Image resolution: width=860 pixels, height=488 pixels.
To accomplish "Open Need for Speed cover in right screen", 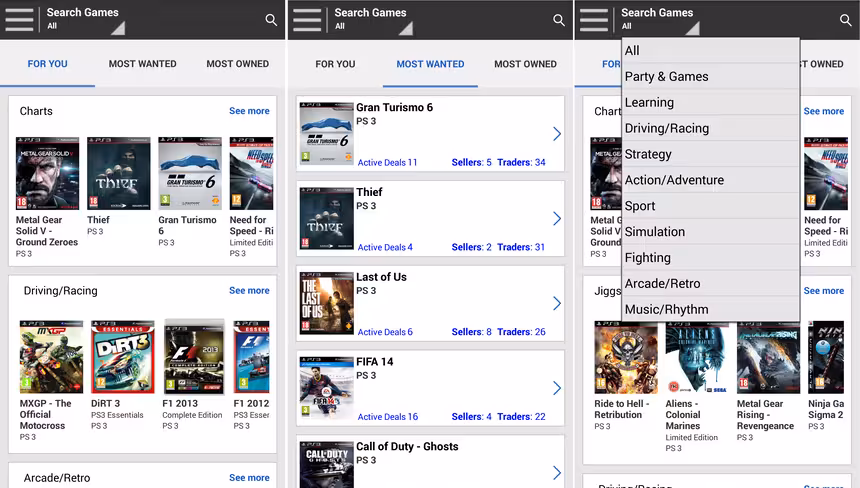I will point(826,173).
